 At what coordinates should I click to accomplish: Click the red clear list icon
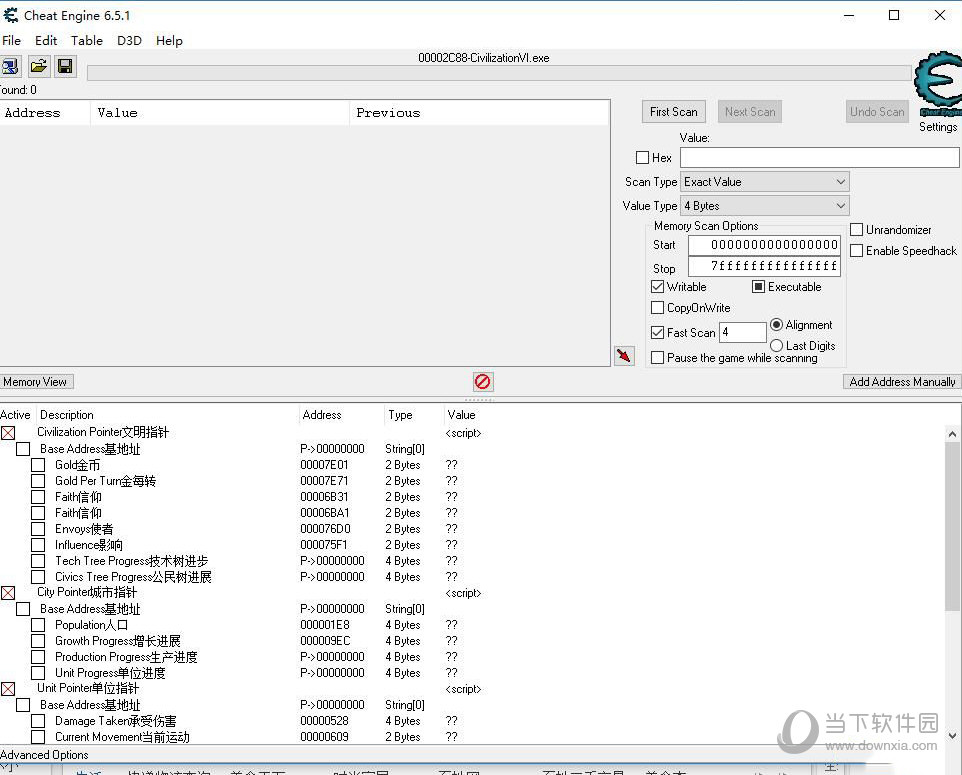(x=483, y=382)
